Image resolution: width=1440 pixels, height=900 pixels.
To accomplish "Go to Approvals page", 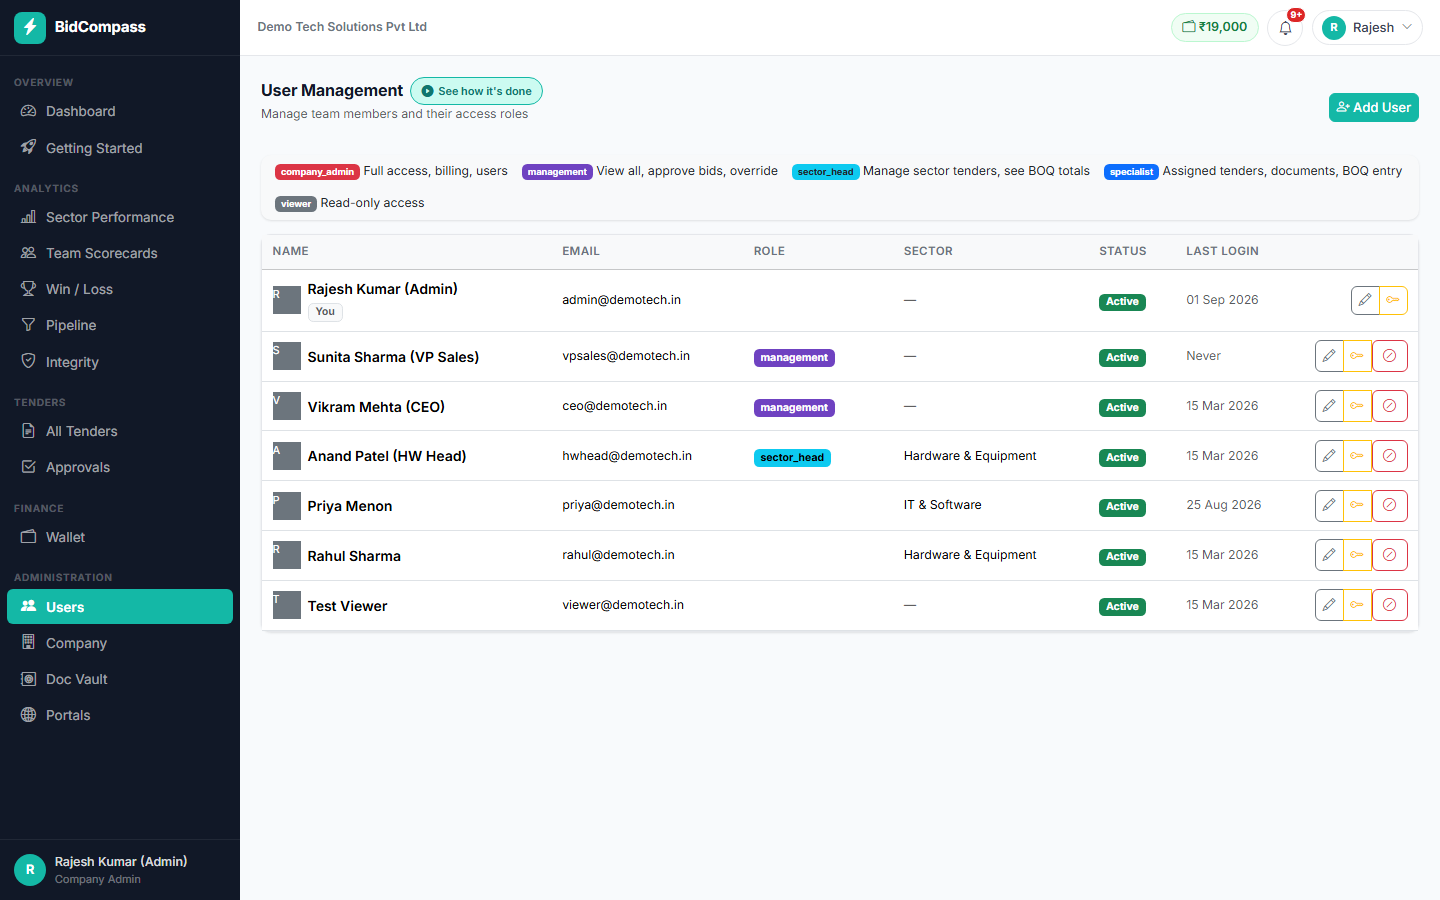I will pos(120,467).
